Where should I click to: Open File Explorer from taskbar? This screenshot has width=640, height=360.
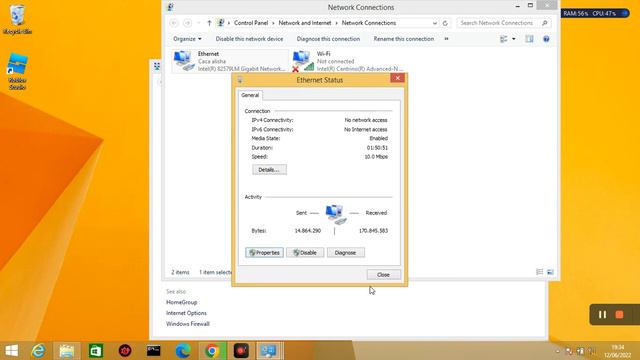[67, 351]
